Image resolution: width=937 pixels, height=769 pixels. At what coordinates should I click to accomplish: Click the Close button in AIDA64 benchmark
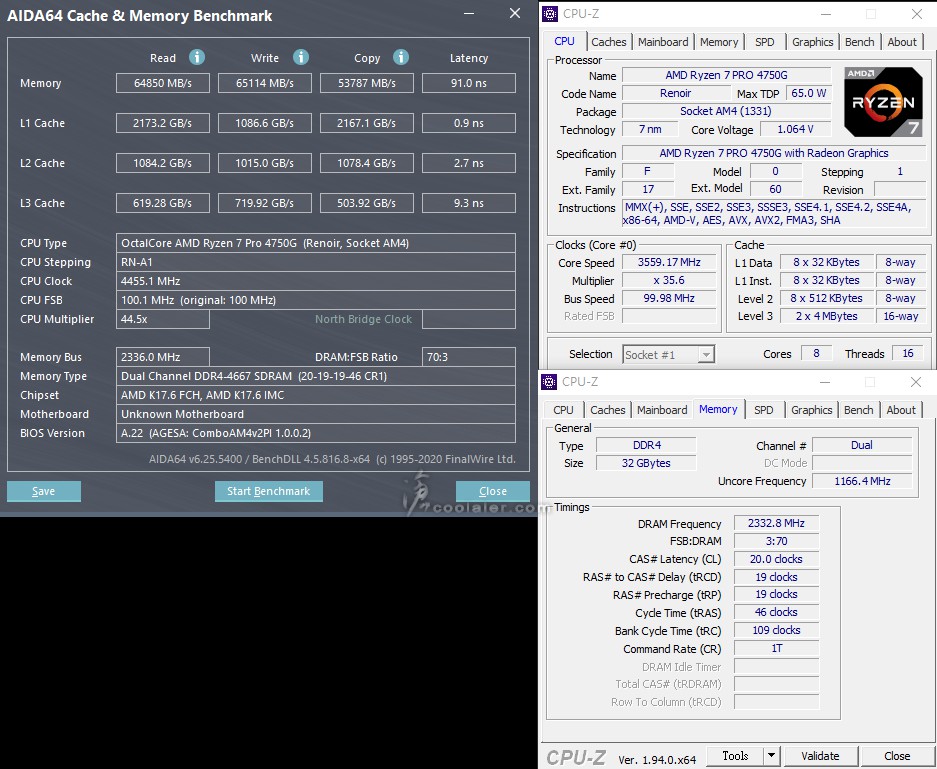tap(492, 491)
